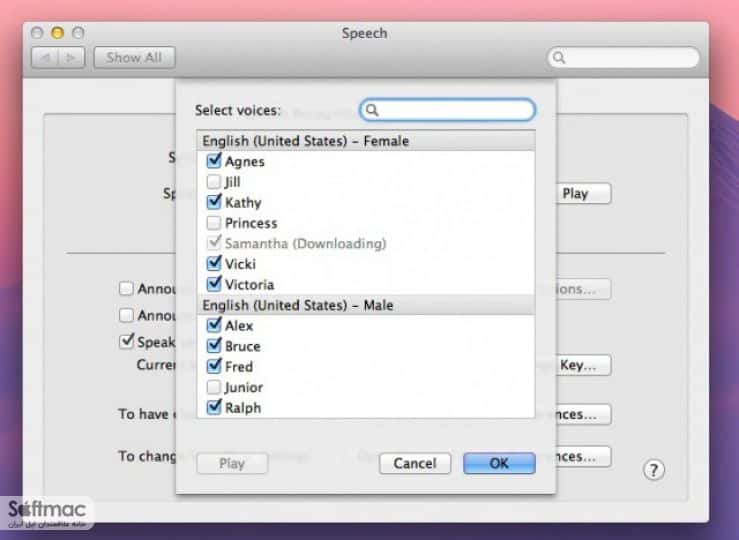
Task: Go forward with the toolbar forward arrow
Action: (x=71, y=57)
